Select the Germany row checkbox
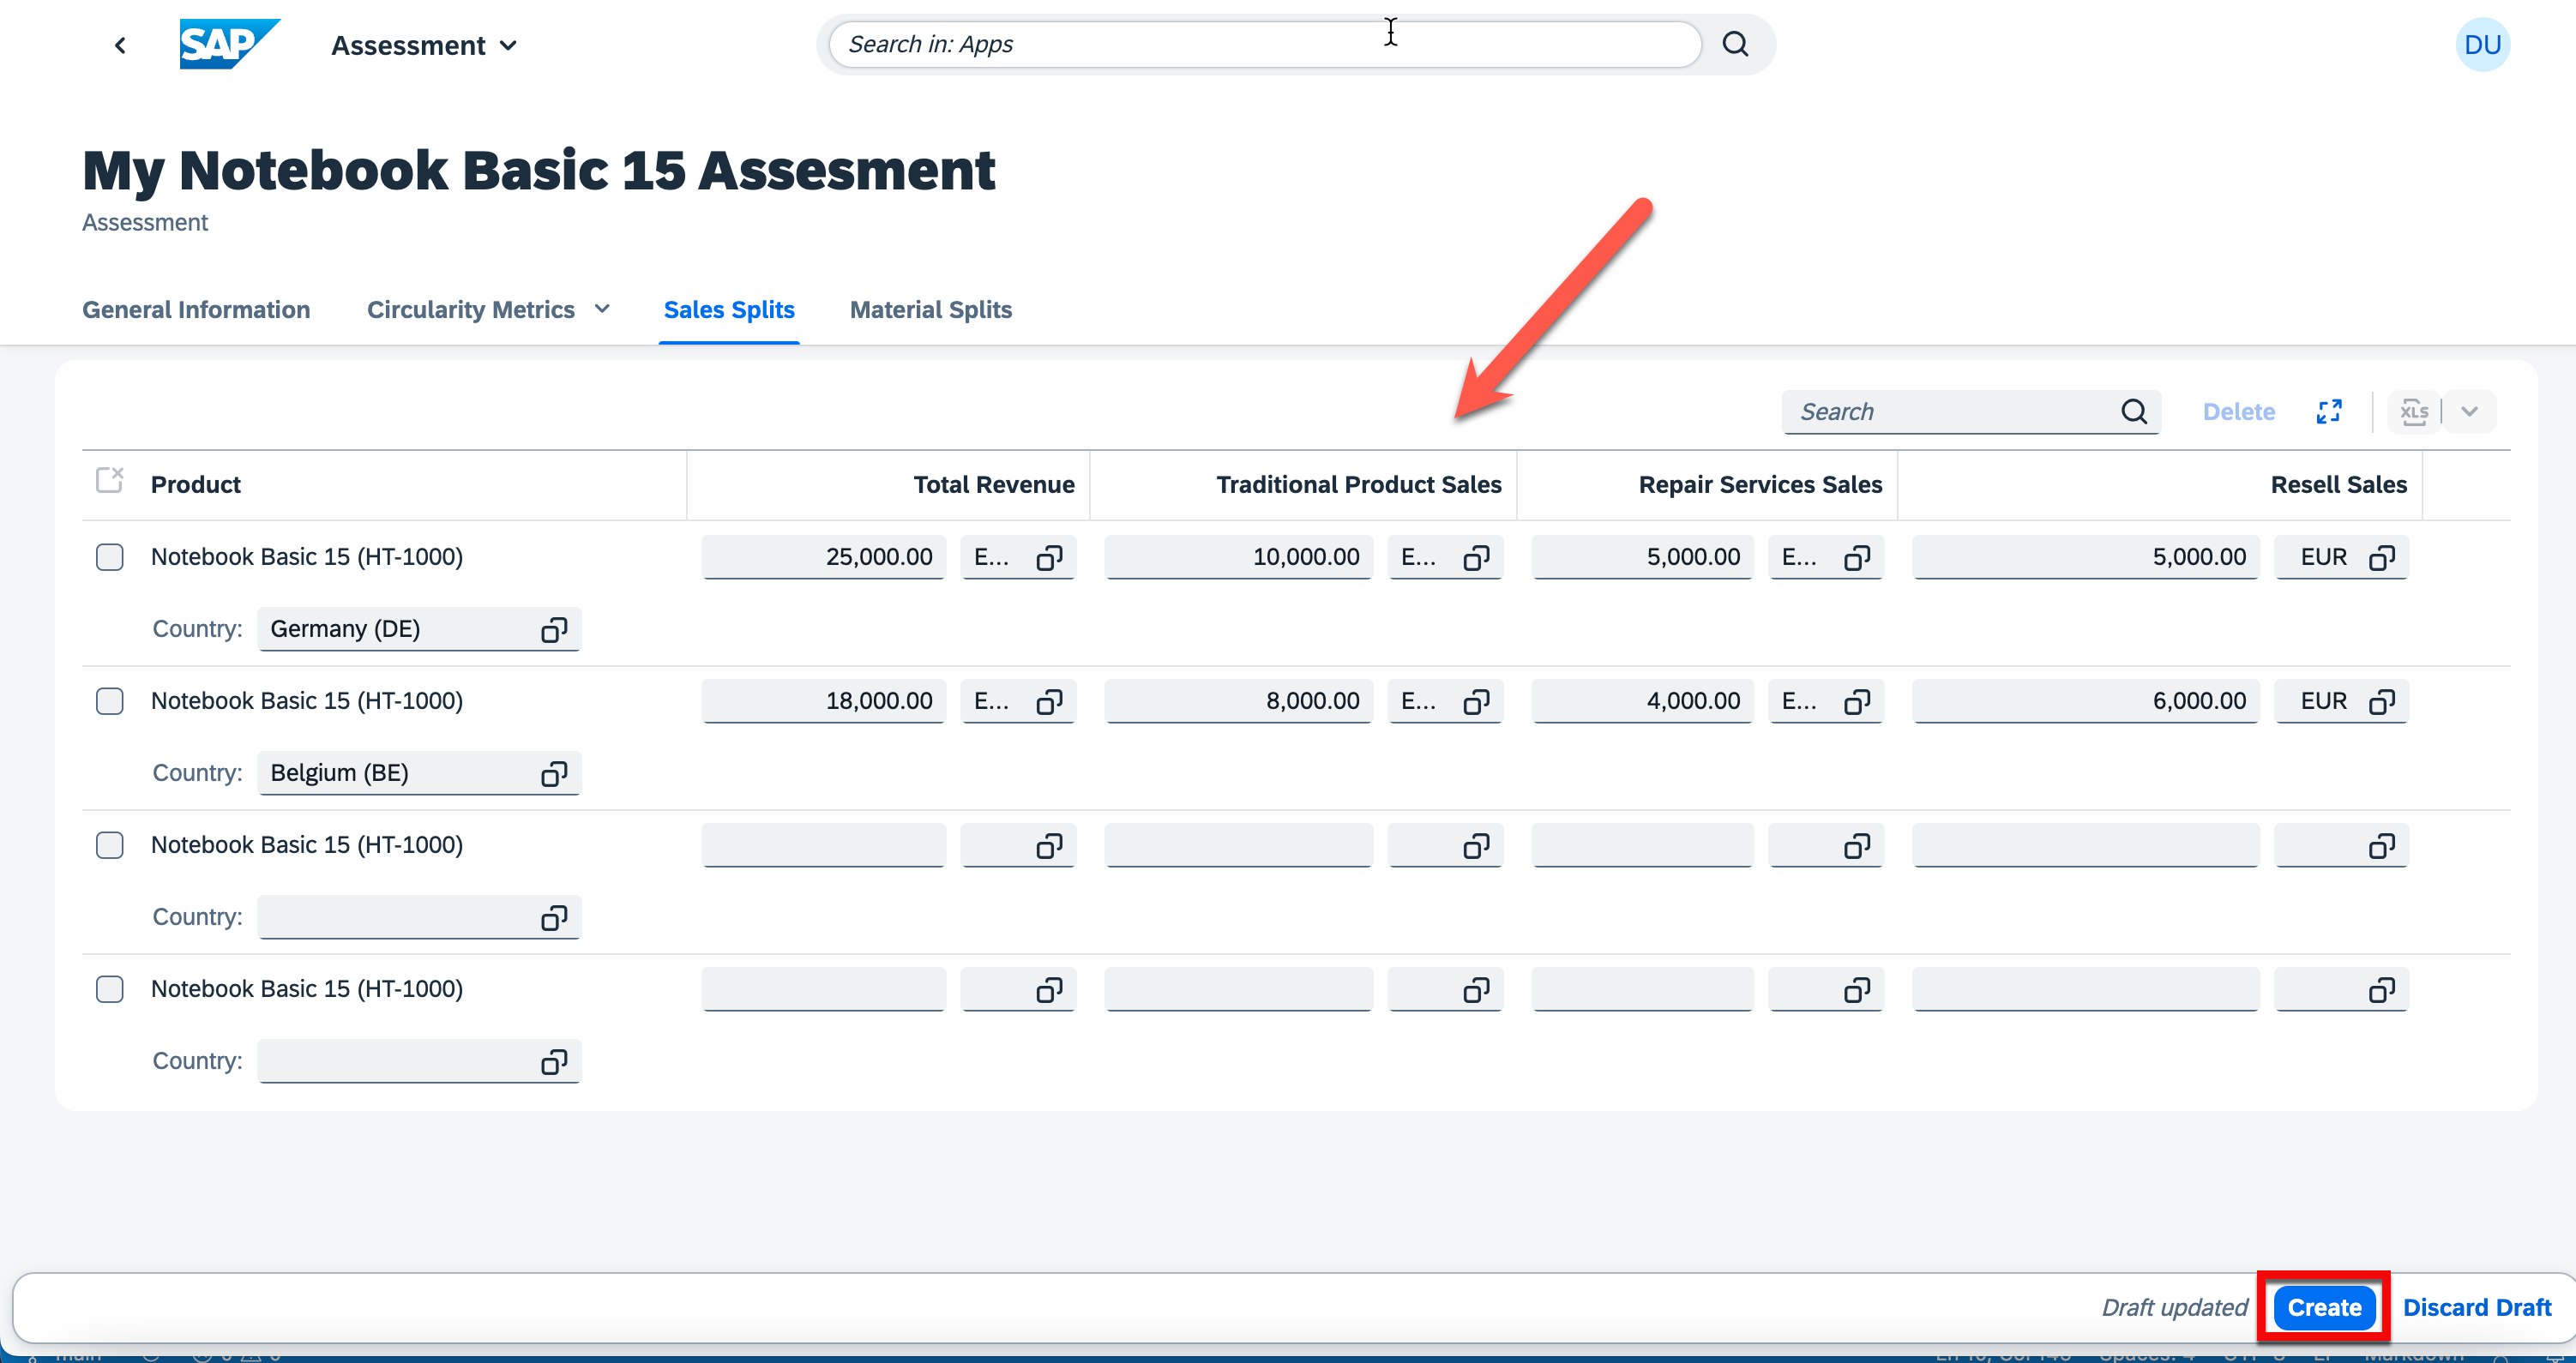2576x1363 pixels. coord(109,557)
